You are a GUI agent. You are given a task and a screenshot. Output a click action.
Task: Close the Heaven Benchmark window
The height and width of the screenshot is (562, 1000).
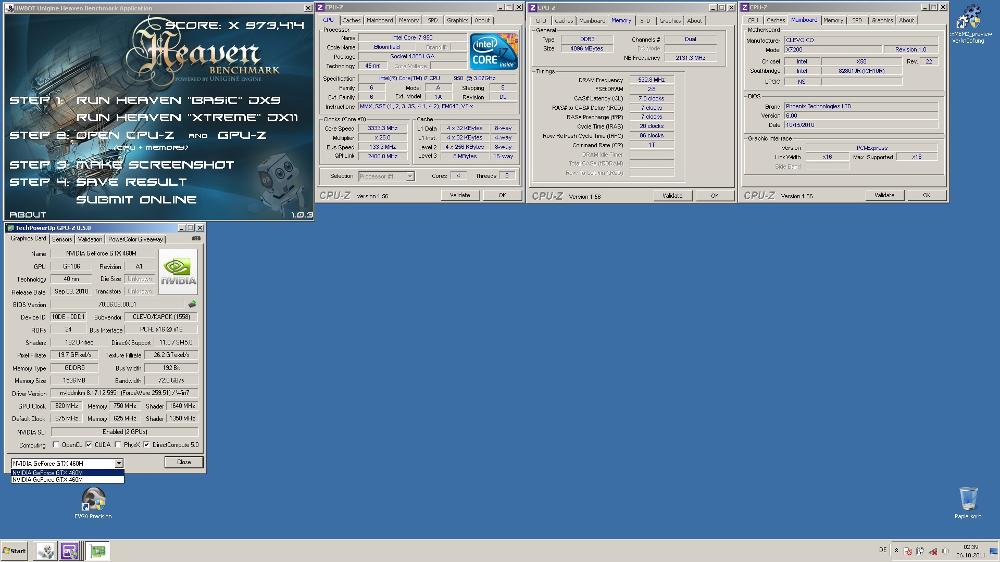[x=308, y=8]
